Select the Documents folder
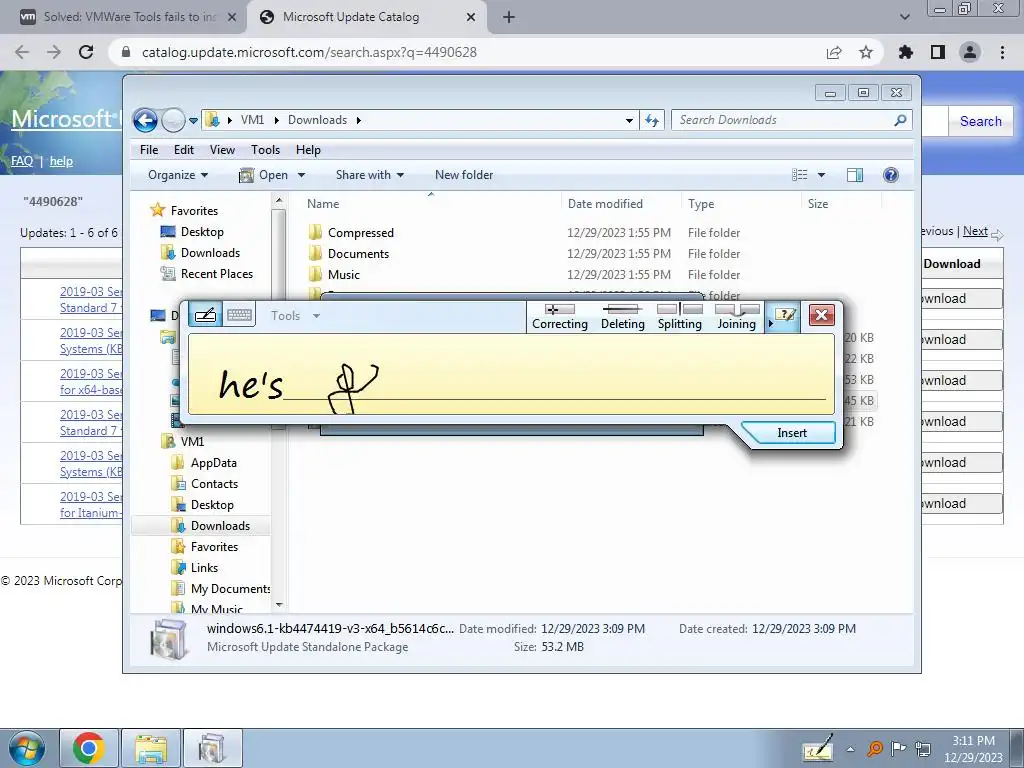Viewport: 1024px width, 768px height. point(358,253)
